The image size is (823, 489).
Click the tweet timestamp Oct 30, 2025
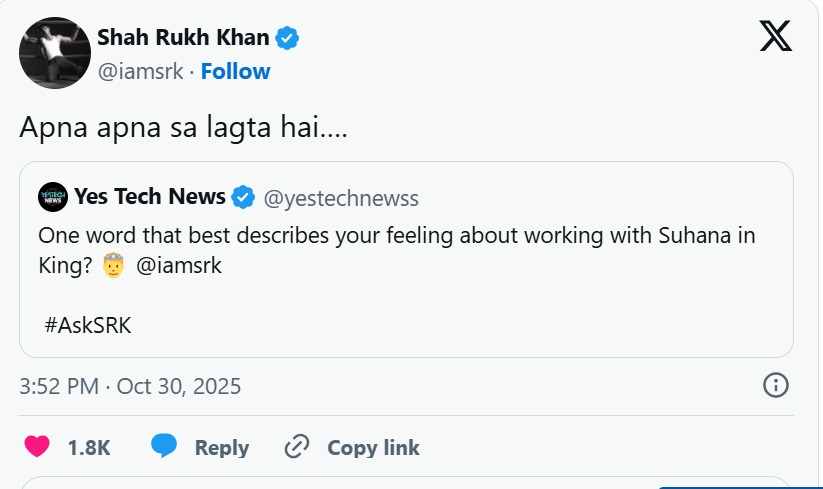[130, 386]
